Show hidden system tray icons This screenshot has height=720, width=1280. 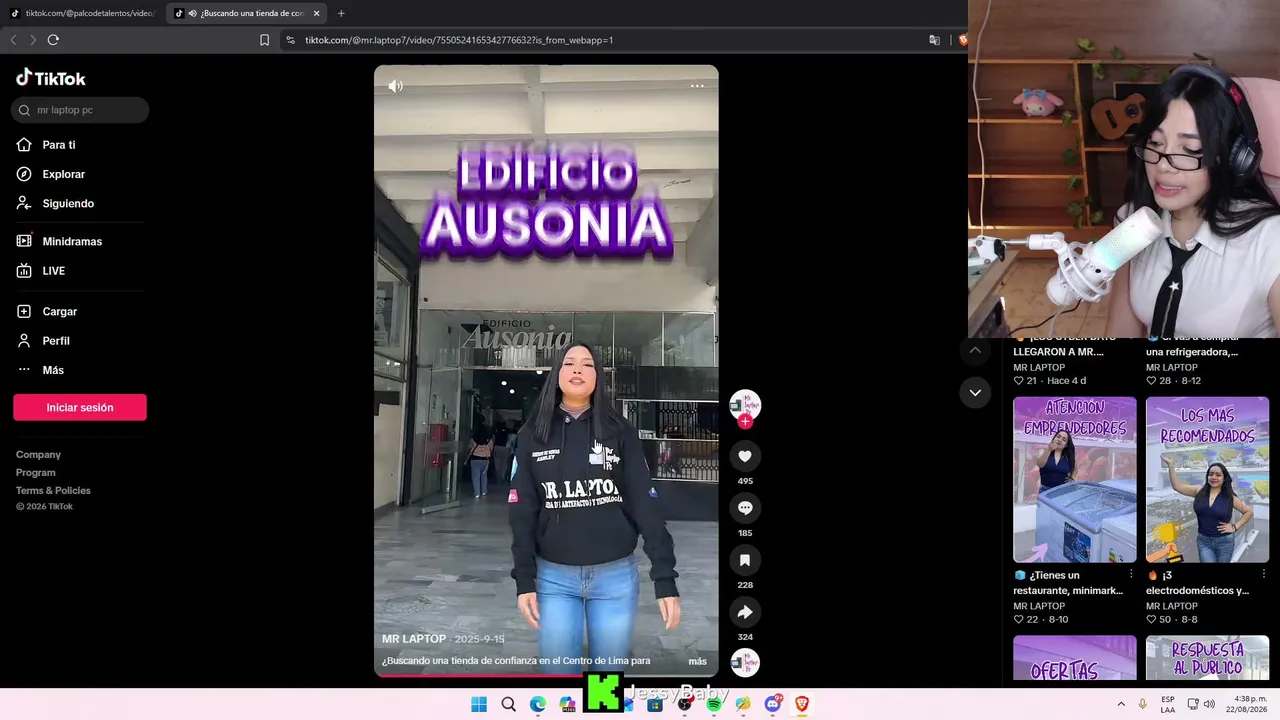point(1121,704)
